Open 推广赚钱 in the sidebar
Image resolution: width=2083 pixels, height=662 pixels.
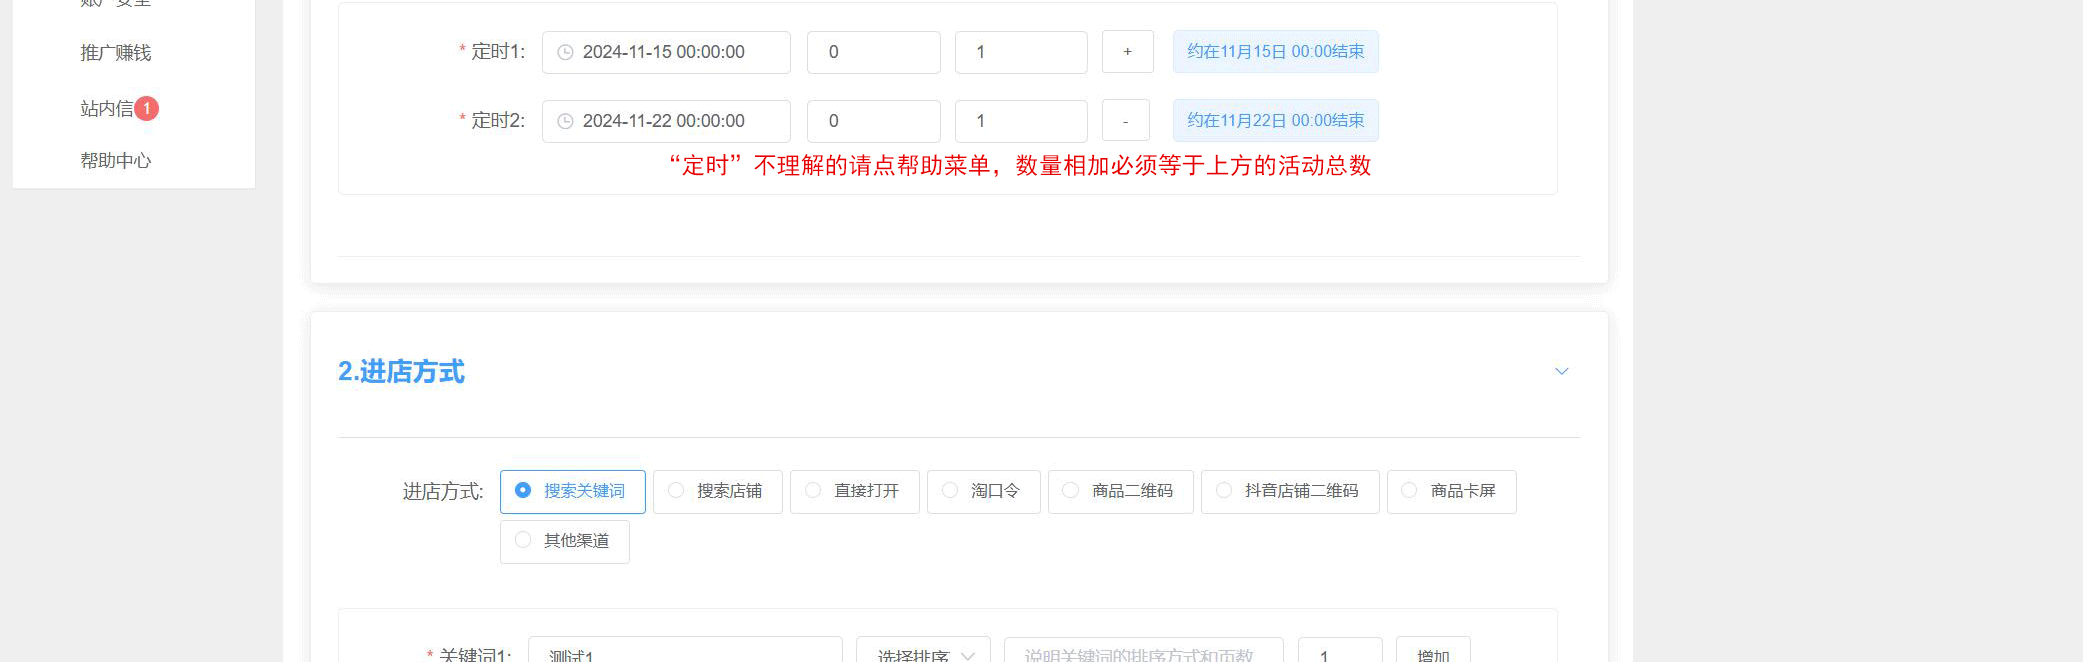point(116,53)
